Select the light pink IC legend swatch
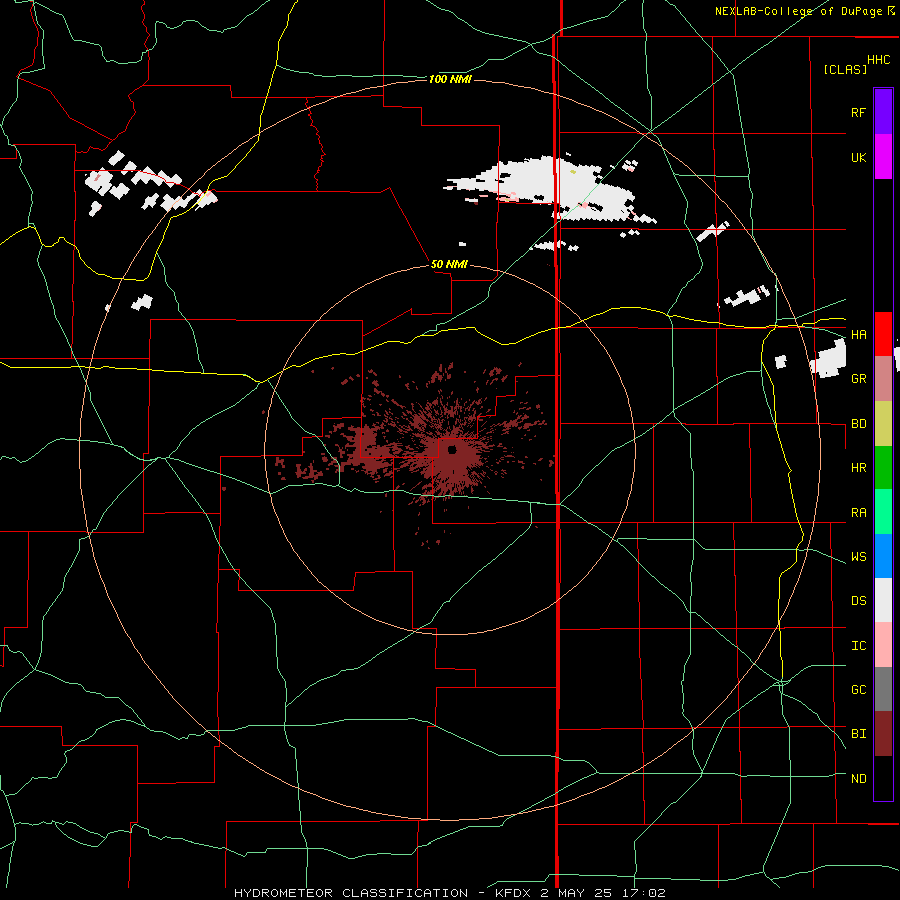Screen dimensions: 900x900 [x=883, y=645]
